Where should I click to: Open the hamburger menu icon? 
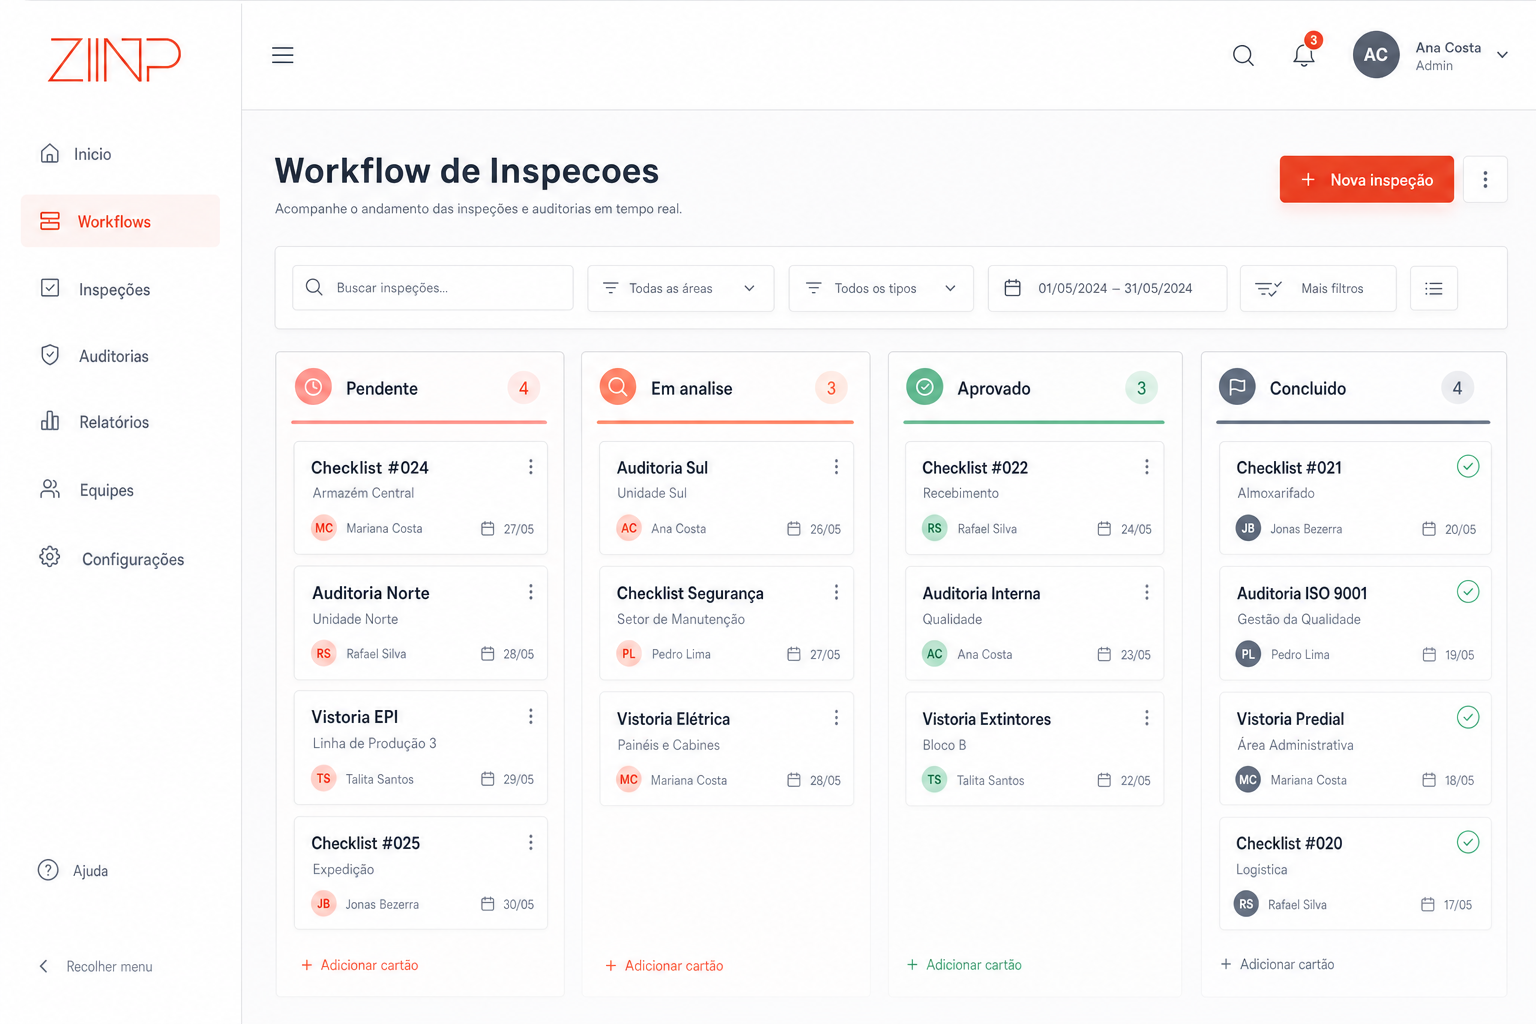(283, 55)
